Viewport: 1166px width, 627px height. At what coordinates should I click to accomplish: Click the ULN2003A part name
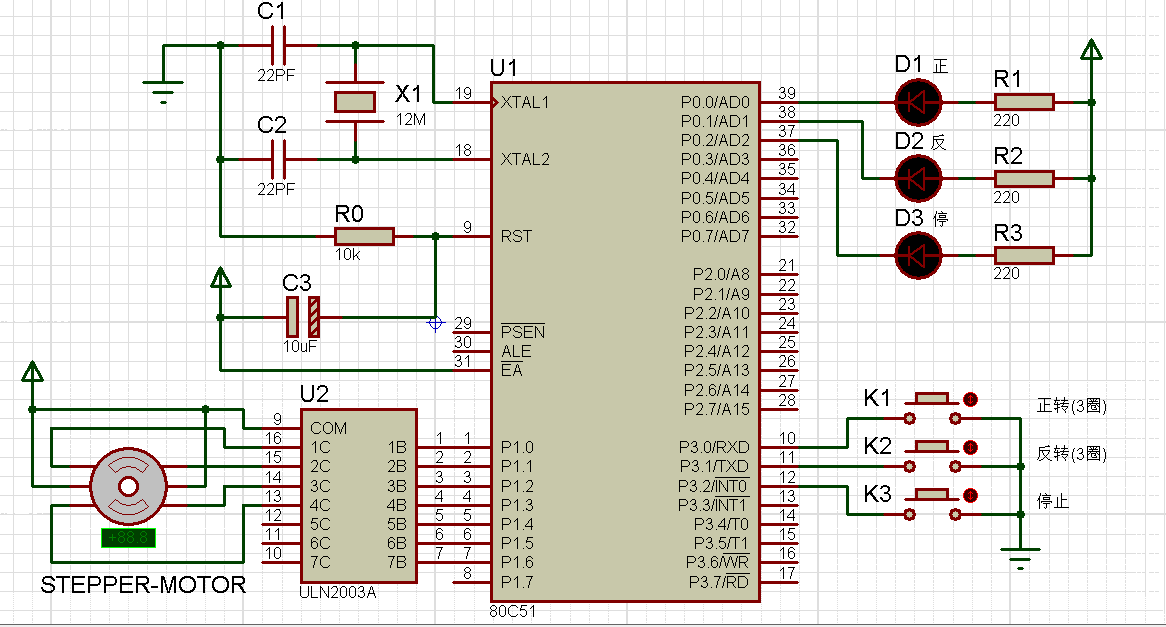click(x=338, y=593)
